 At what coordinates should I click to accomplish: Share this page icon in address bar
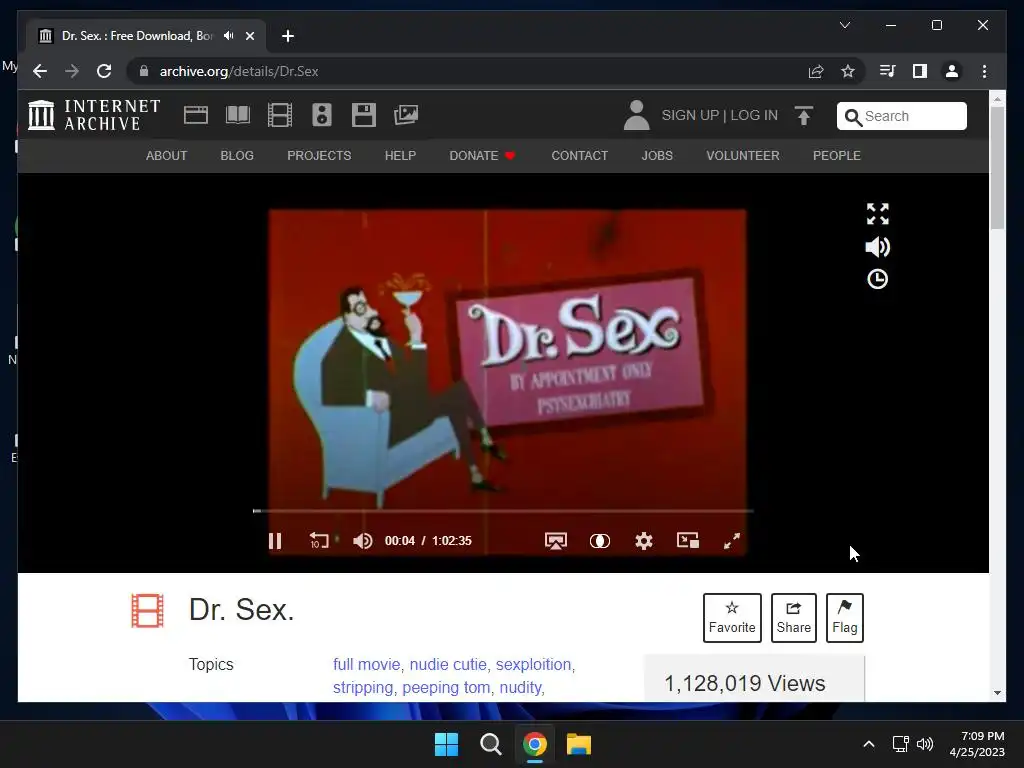point(816,71)
